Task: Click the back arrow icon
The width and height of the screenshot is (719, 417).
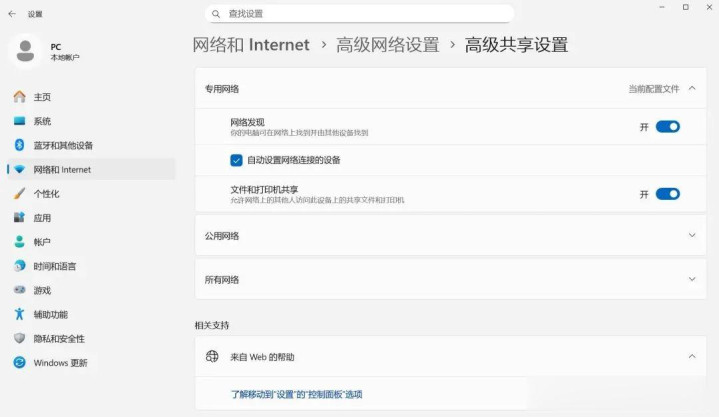Action: click(x=12, y=14)
